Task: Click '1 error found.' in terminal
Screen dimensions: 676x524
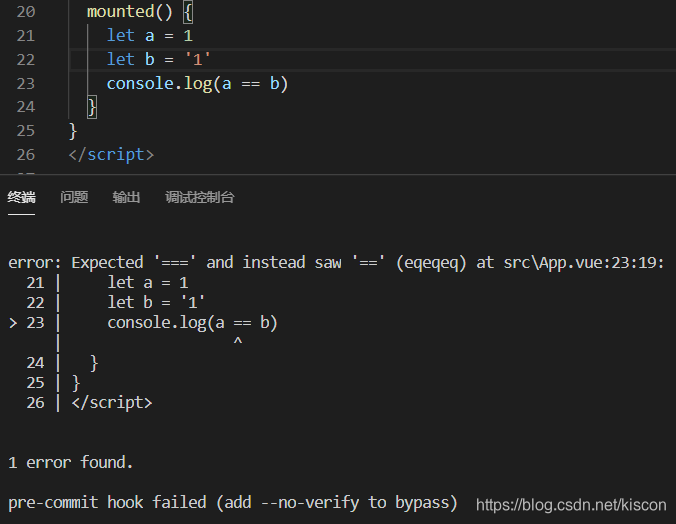Action: 71,462
